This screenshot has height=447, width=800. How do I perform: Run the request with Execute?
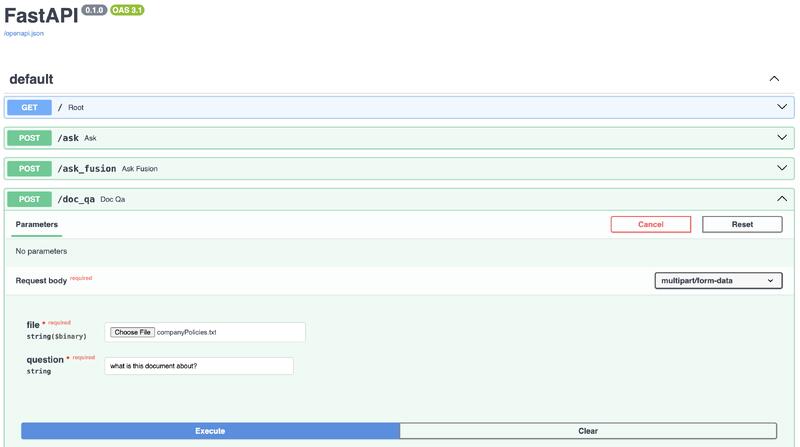(210, 431)
